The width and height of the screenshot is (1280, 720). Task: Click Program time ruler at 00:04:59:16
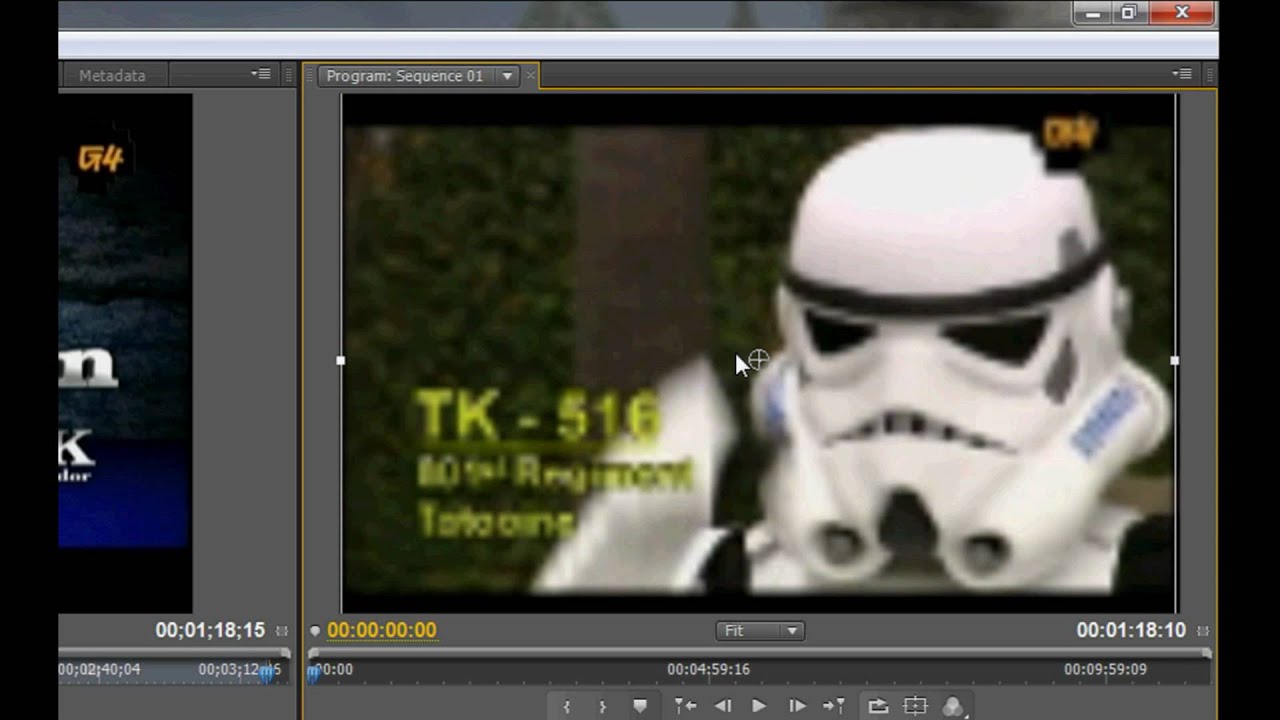pos(708,669)
